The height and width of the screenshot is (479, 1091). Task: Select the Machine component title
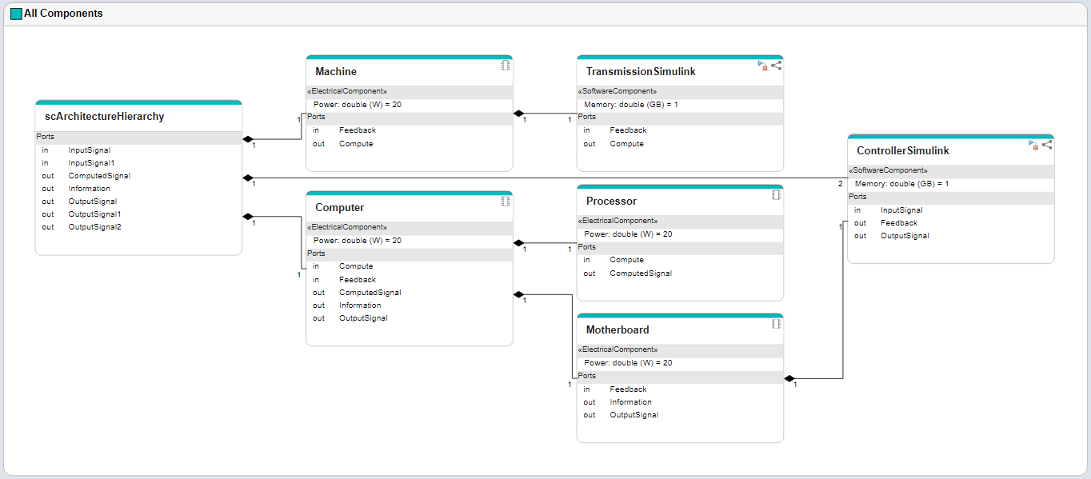(336, 72)
